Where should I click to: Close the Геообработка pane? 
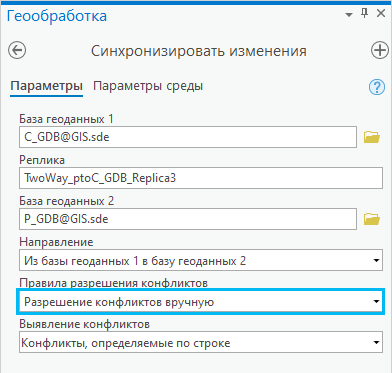tap(381, 14)
